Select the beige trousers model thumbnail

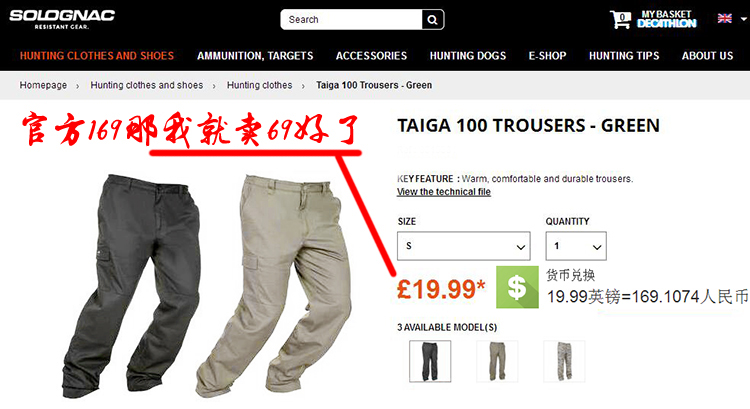pos(497,361)
